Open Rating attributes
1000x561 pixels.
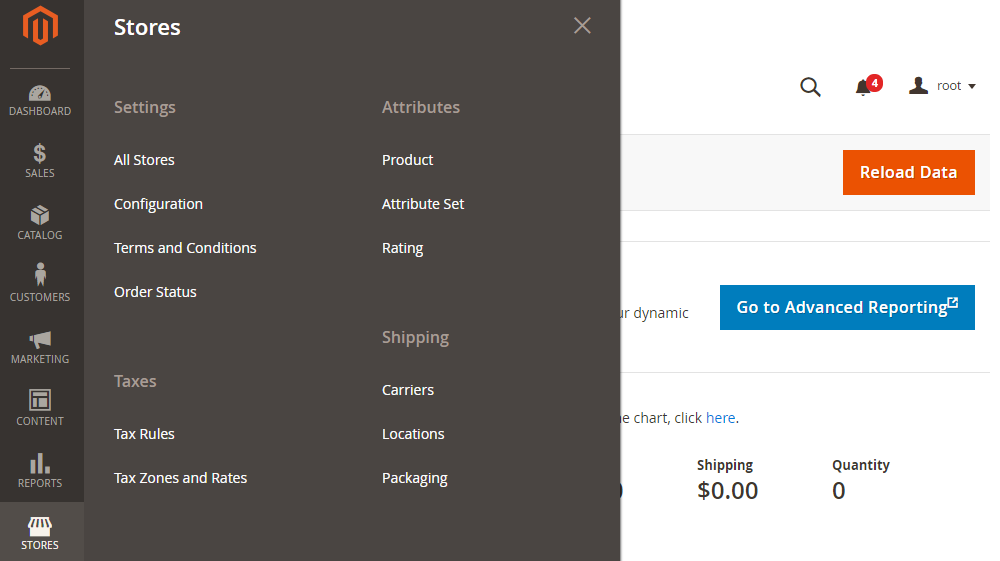coord(402,248)
